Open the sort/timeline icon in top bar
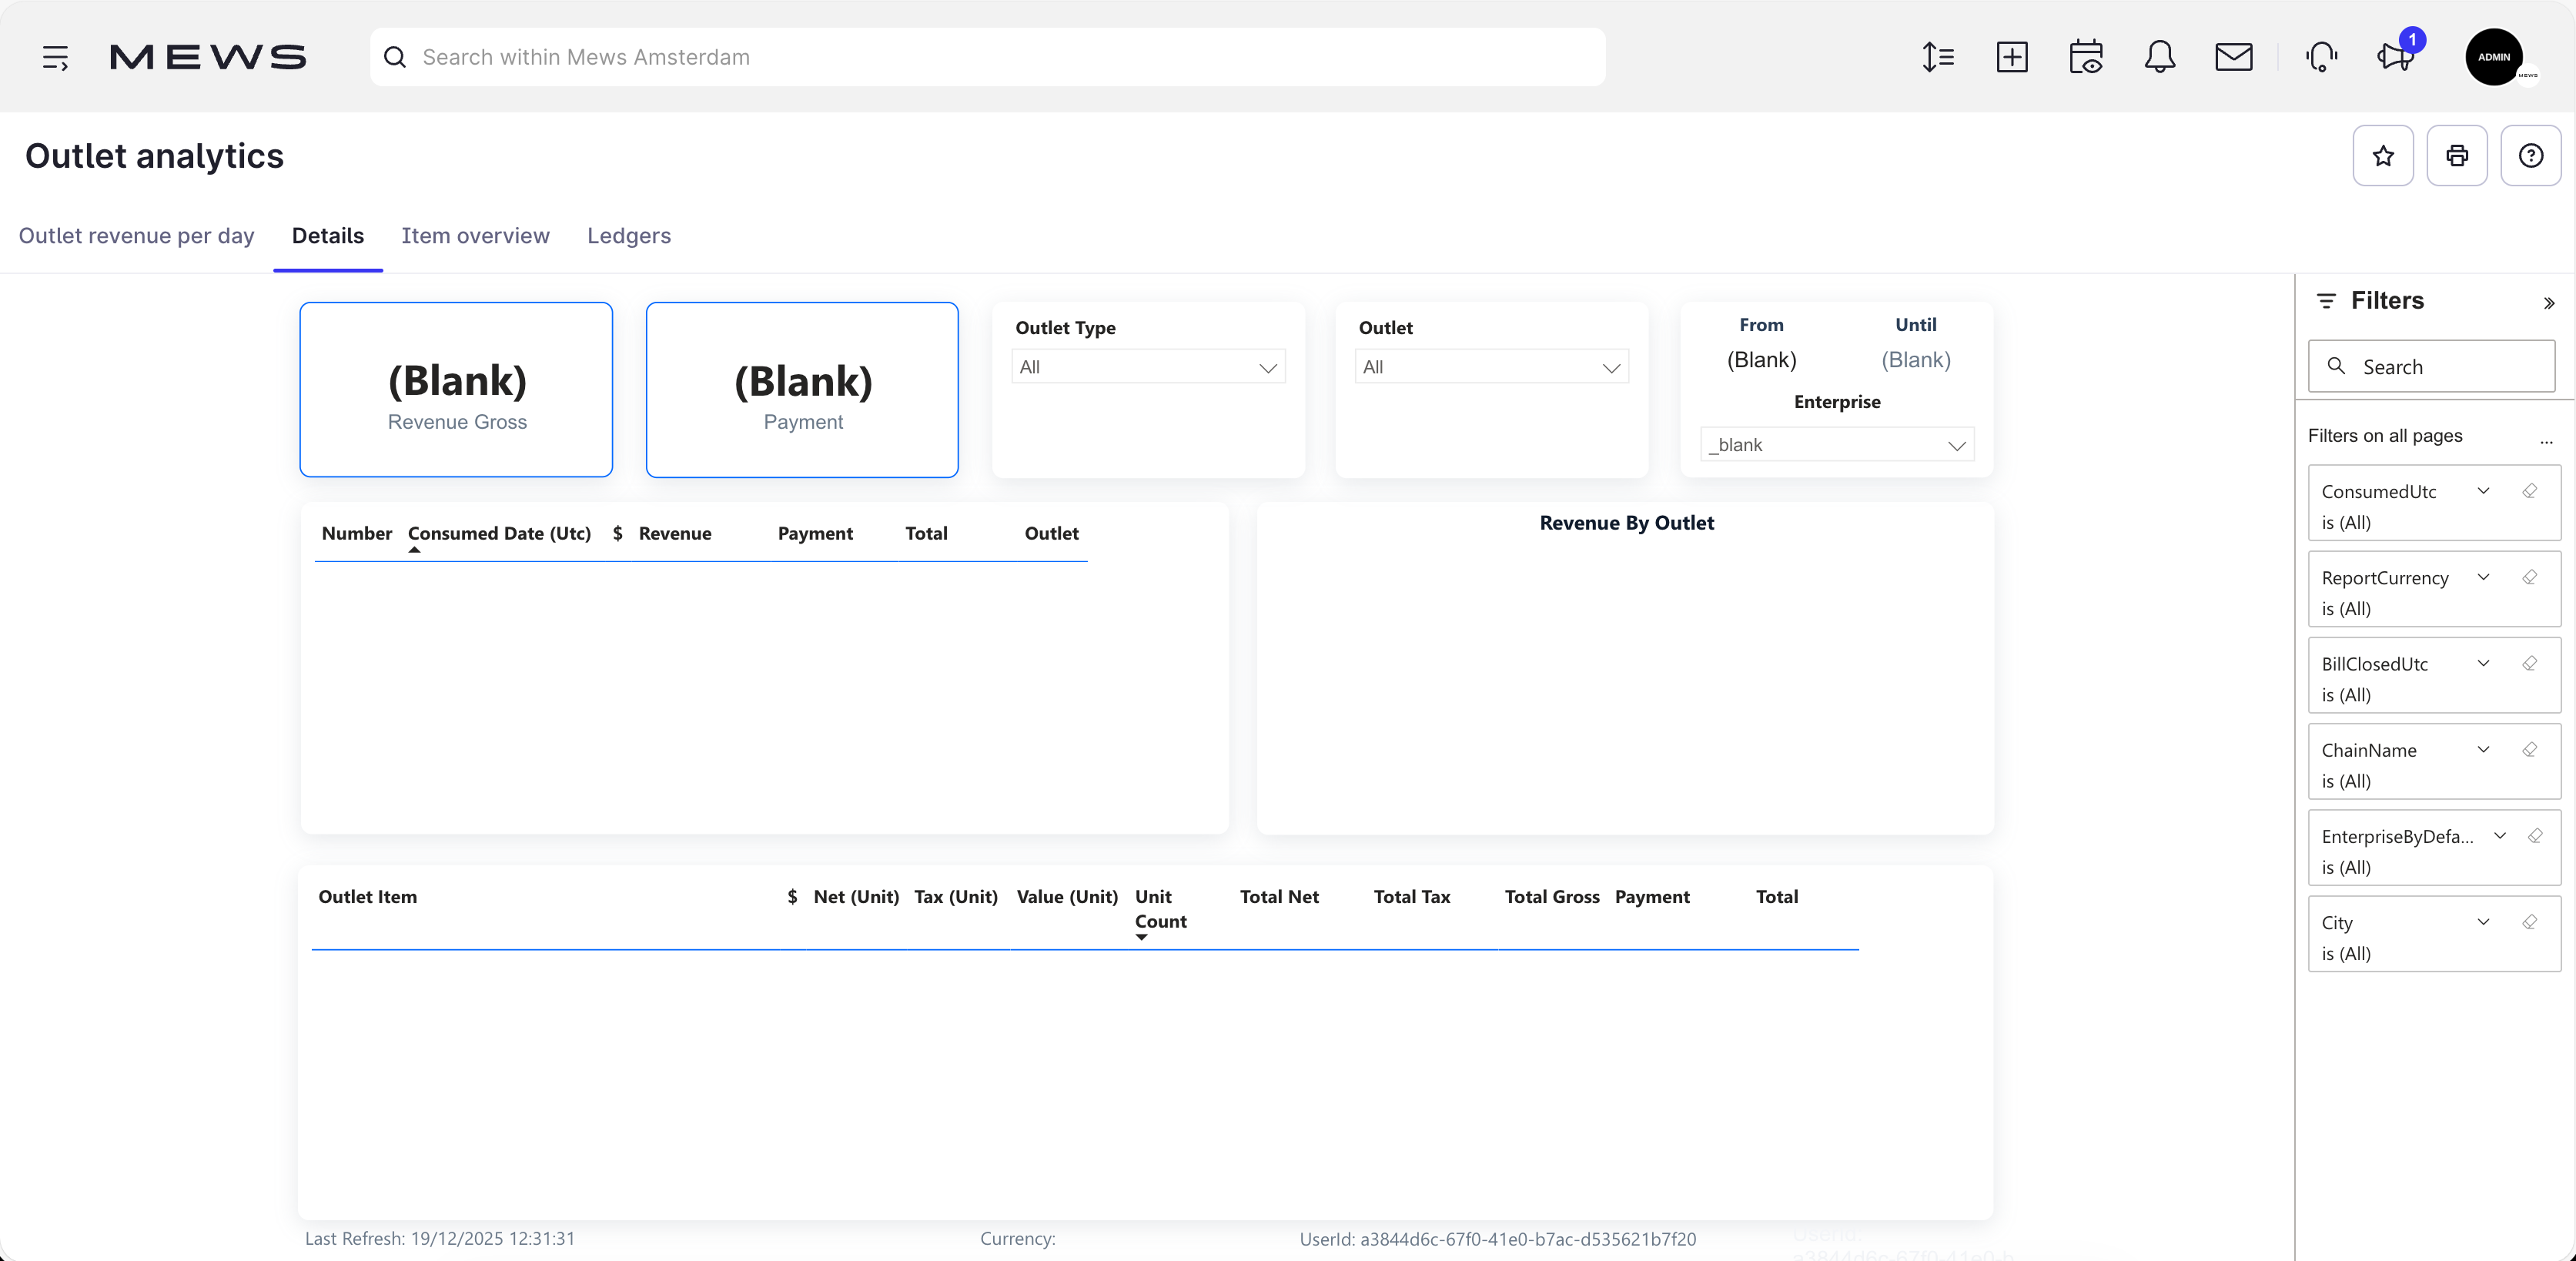 point(1938,57)
